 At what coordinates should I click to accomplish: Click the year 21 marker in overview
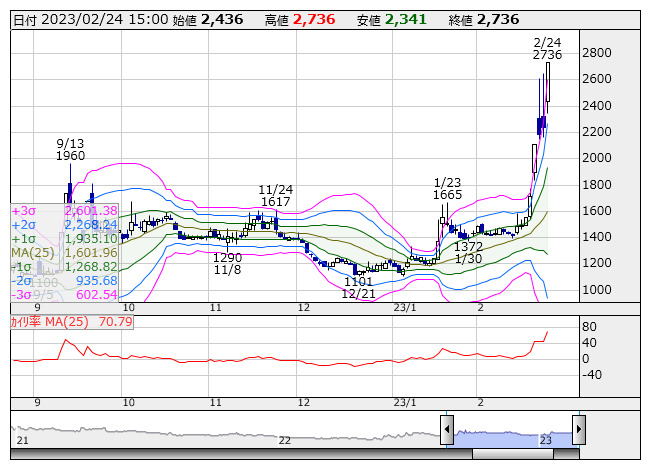[x=22, y=440]
